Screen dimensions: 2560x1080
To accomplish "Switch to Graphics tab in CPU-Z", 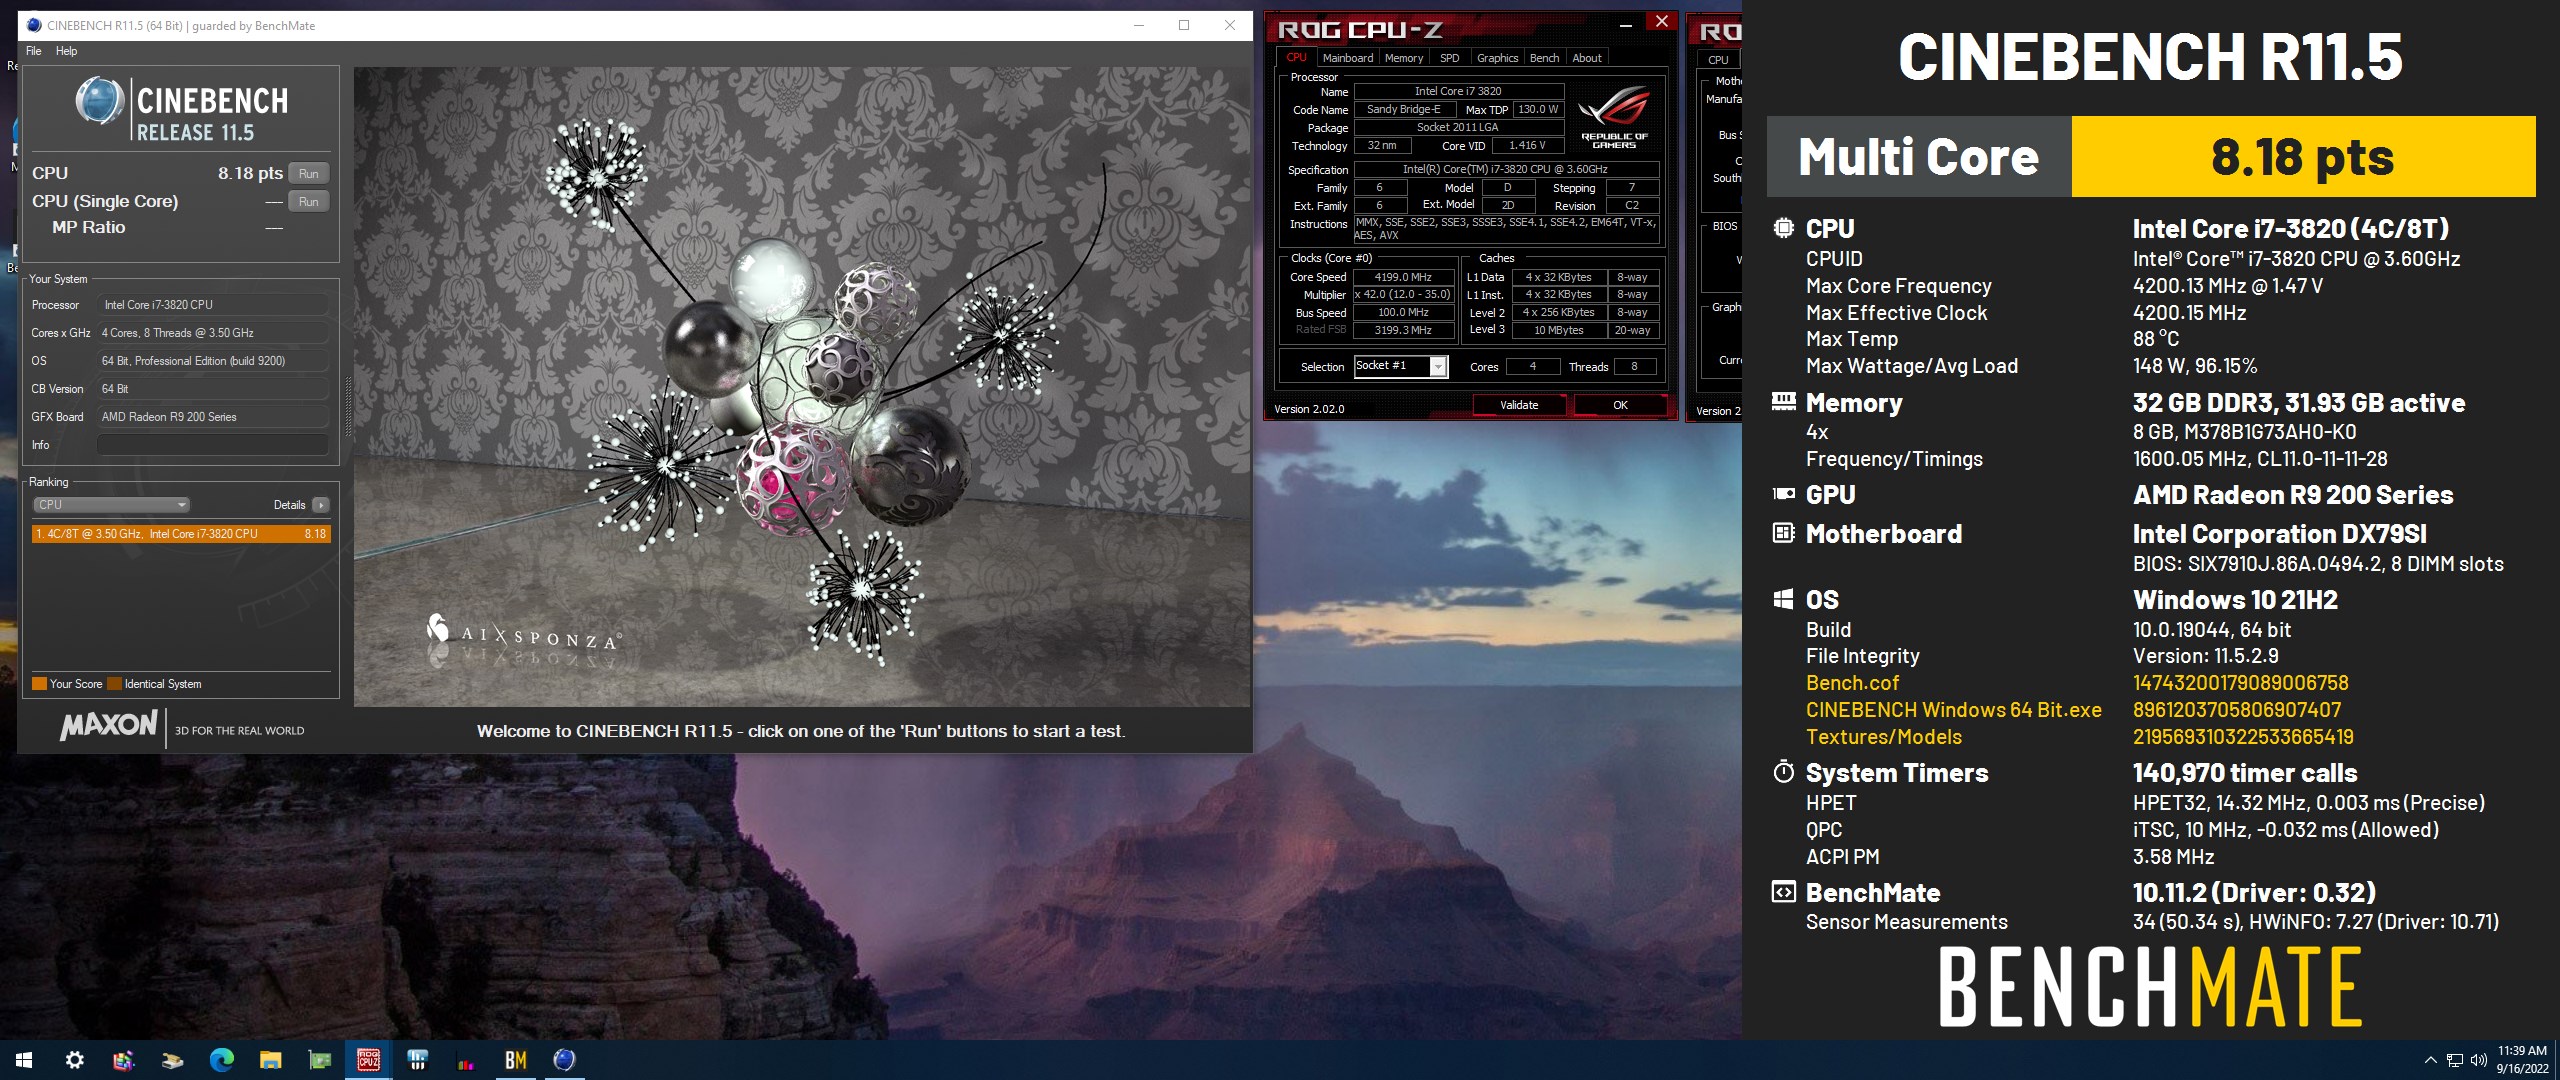I will (1497, 58).
